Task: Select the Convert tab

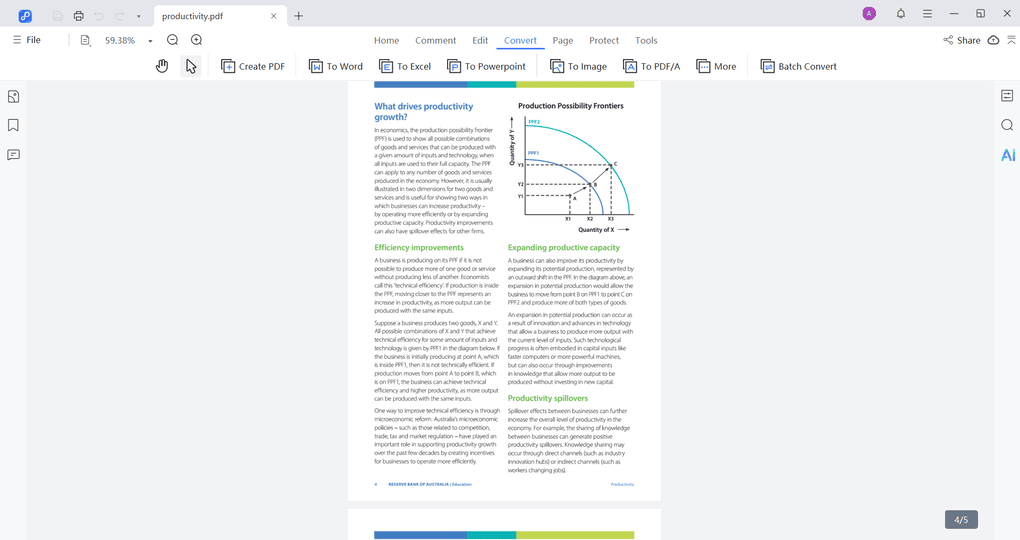Action: 520,40
